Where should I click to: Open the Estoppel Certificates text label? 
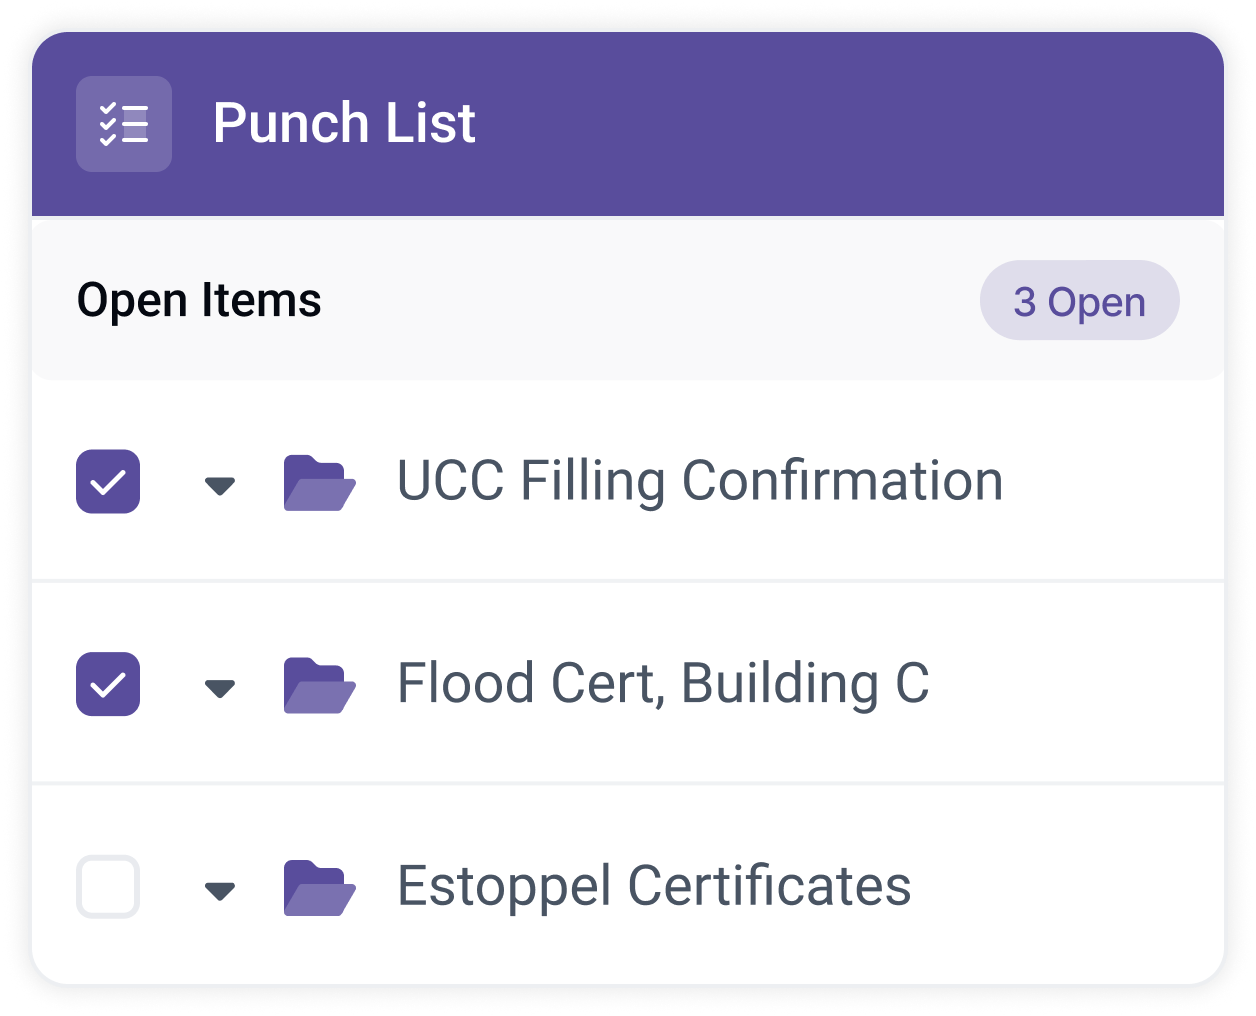point(654,886)
